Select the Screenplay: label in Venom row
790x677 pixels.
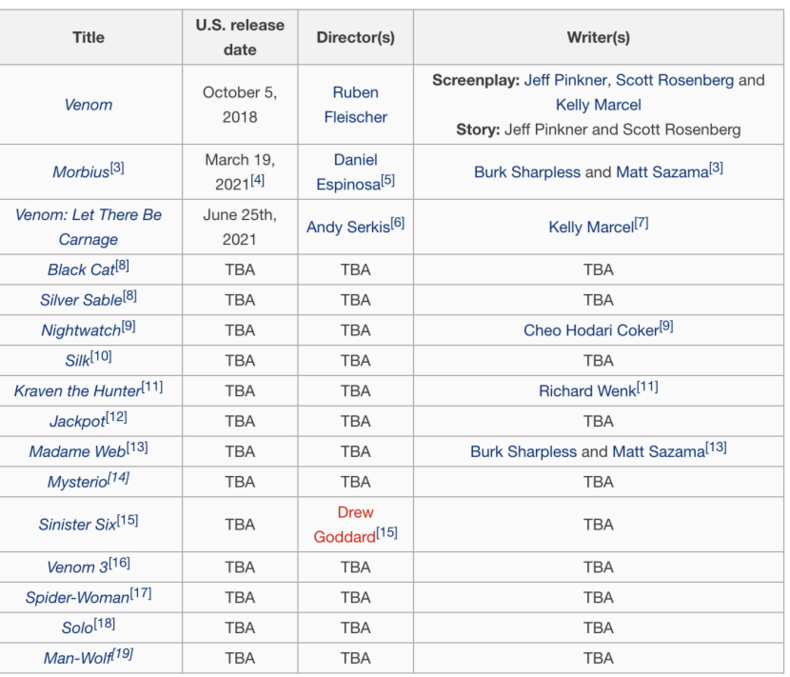(x=476, y=80)
